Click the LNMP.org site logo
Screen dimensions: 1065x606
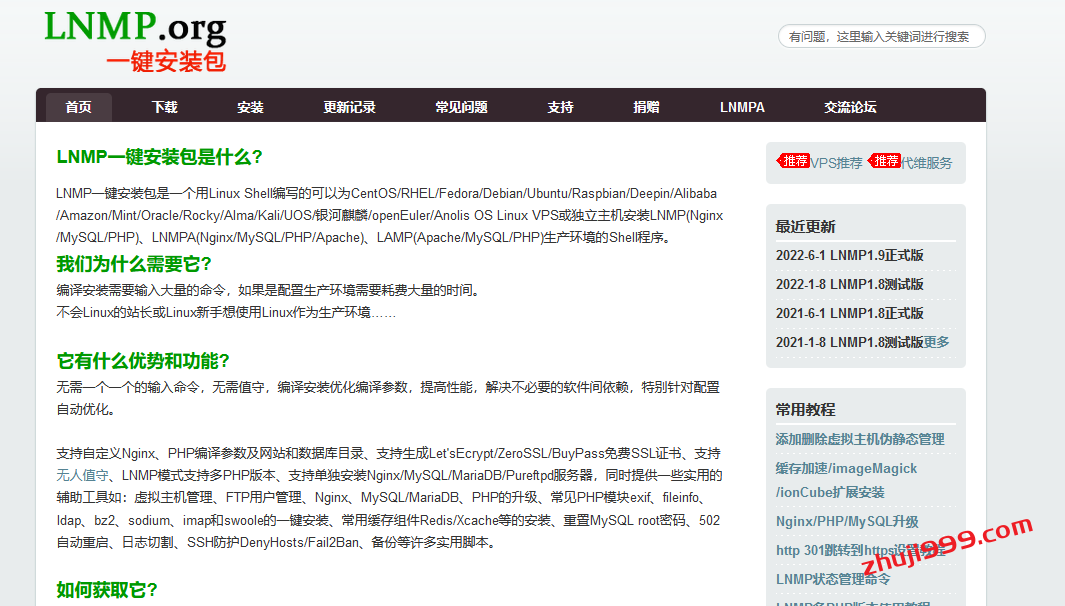coord(136,41)
